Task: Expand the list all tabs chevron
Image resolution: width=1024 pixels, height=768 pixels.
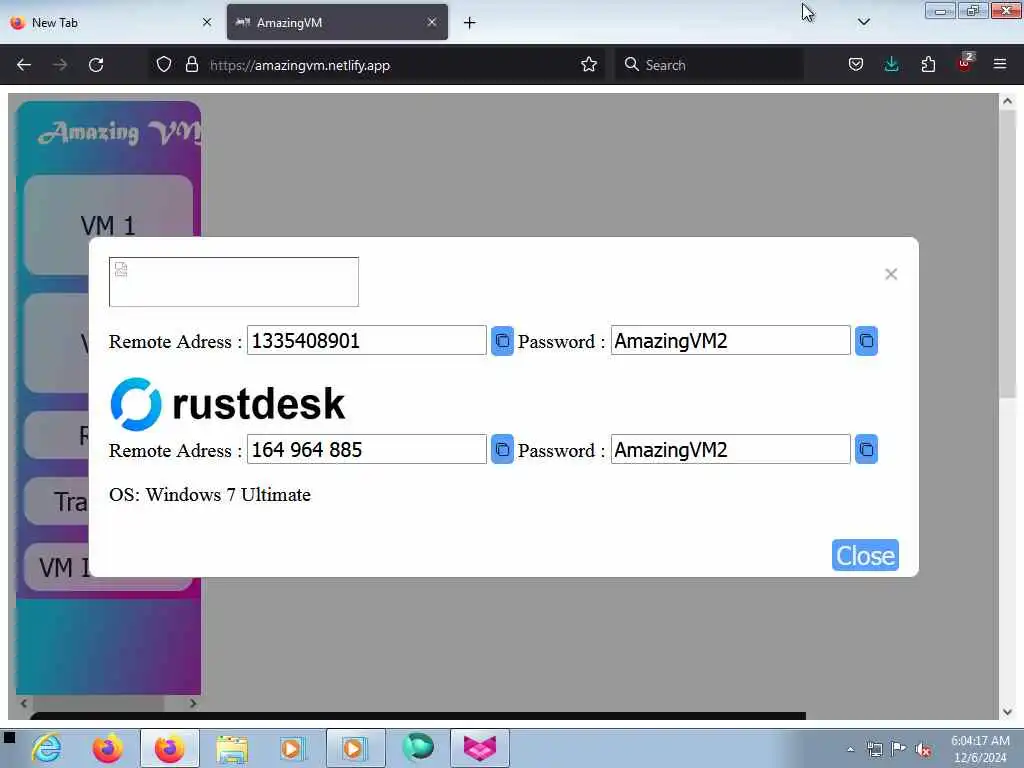Action: [x=863, y=22]
